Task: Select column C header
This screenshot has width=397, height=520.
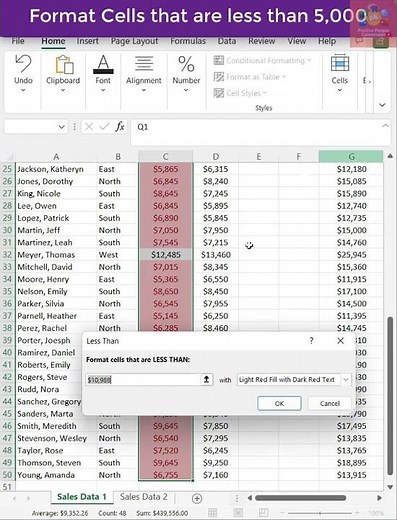Action: [165, 156]
